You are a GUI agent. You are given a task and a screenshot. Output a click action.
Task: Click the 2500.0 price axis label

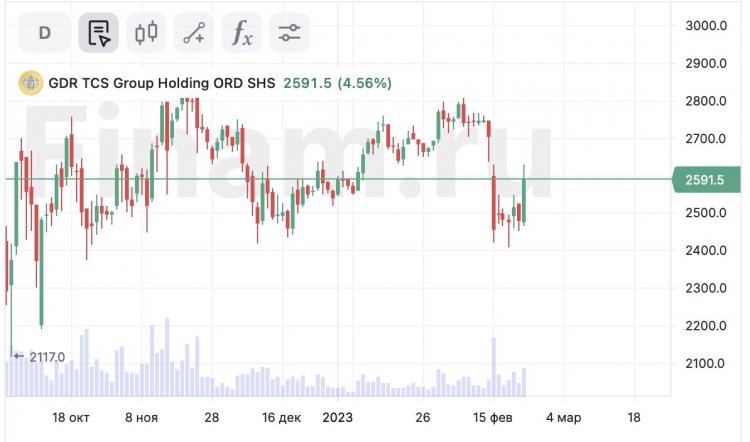point(706,213)
